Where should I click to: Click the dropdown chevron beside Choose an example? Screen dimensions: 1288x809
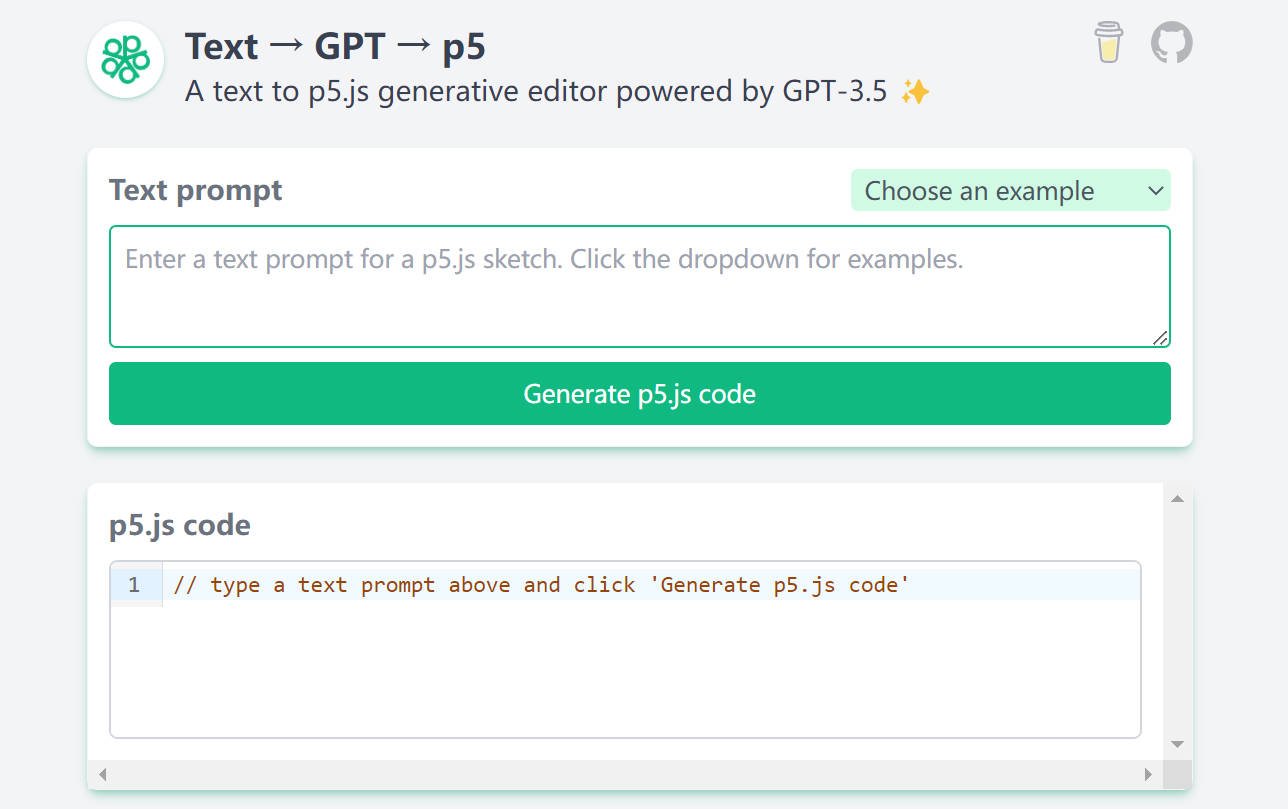(1156, 190)
